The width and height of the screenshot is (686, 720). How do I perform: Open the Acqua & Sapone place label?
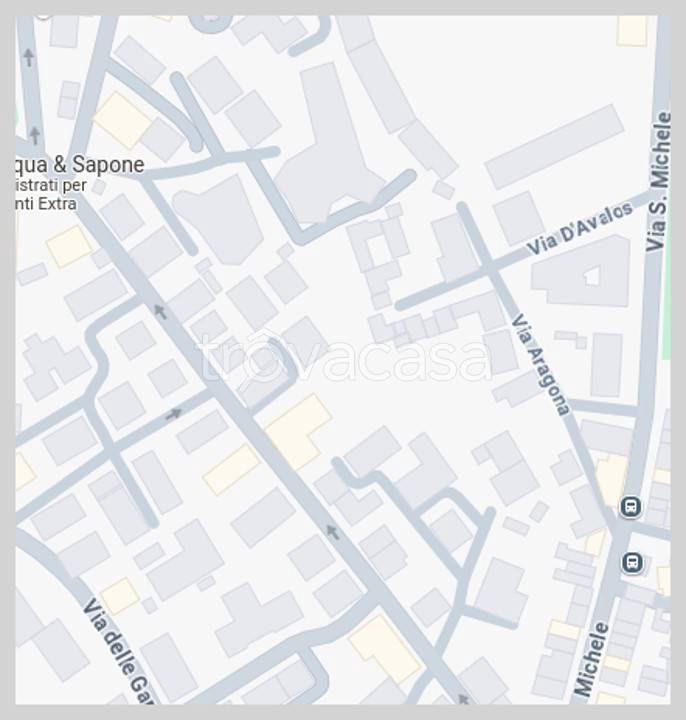pyautogui.click(x=80, y=165)
